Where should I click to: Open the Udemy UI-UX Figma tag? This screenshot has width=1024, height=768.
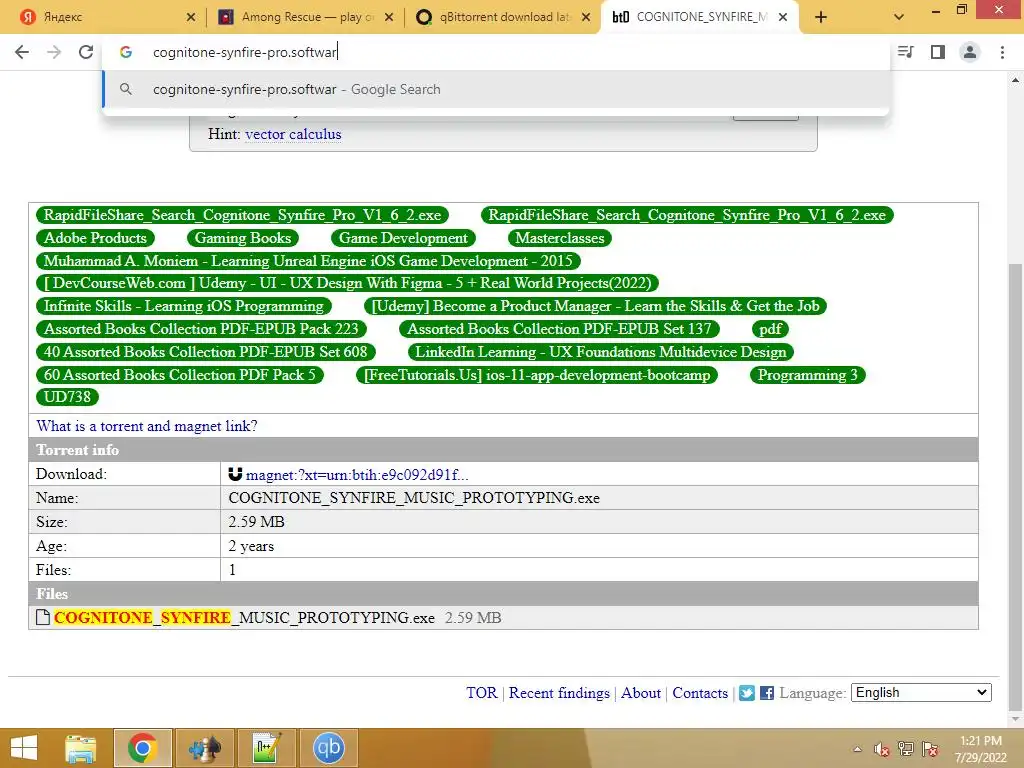pos(347,283)
